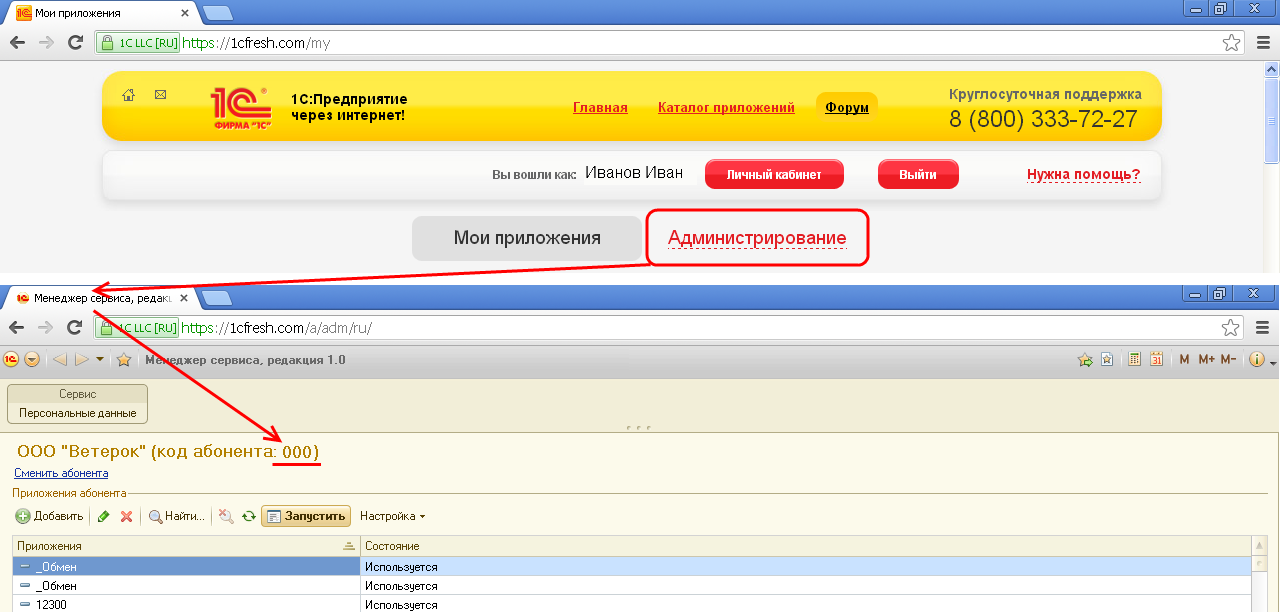Open the orange main menu dropdown arrow
The width and height of the screenshot is (1280, 613).
[31, 360]
